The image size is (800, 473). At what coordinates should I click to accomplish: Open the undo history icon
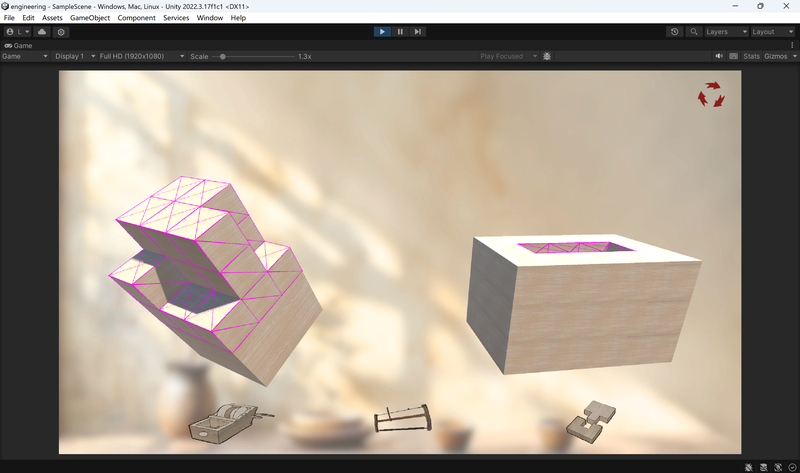point(674,32)
